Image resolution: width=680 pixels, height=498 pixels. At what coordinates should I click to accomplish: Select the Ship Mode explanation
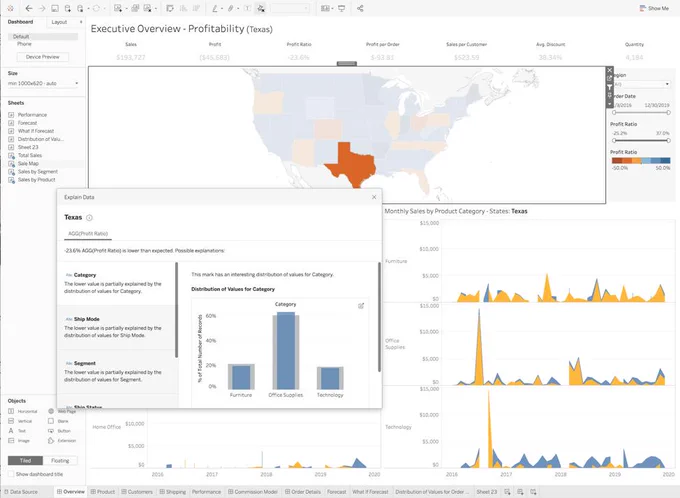point(116,327)
